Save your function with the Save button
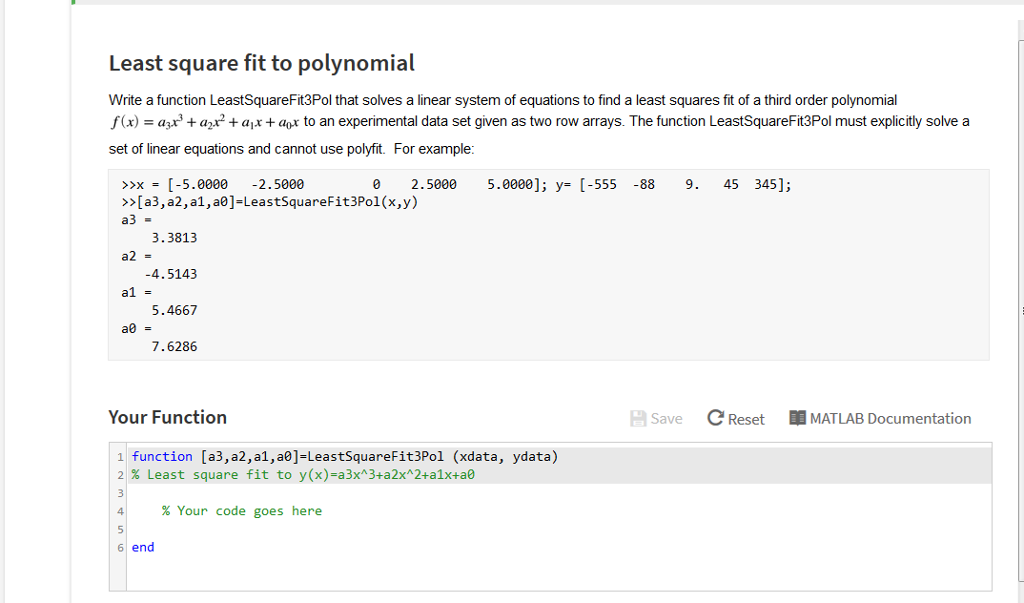This screenshot has width=1024, height=603. tap(656, 418)
